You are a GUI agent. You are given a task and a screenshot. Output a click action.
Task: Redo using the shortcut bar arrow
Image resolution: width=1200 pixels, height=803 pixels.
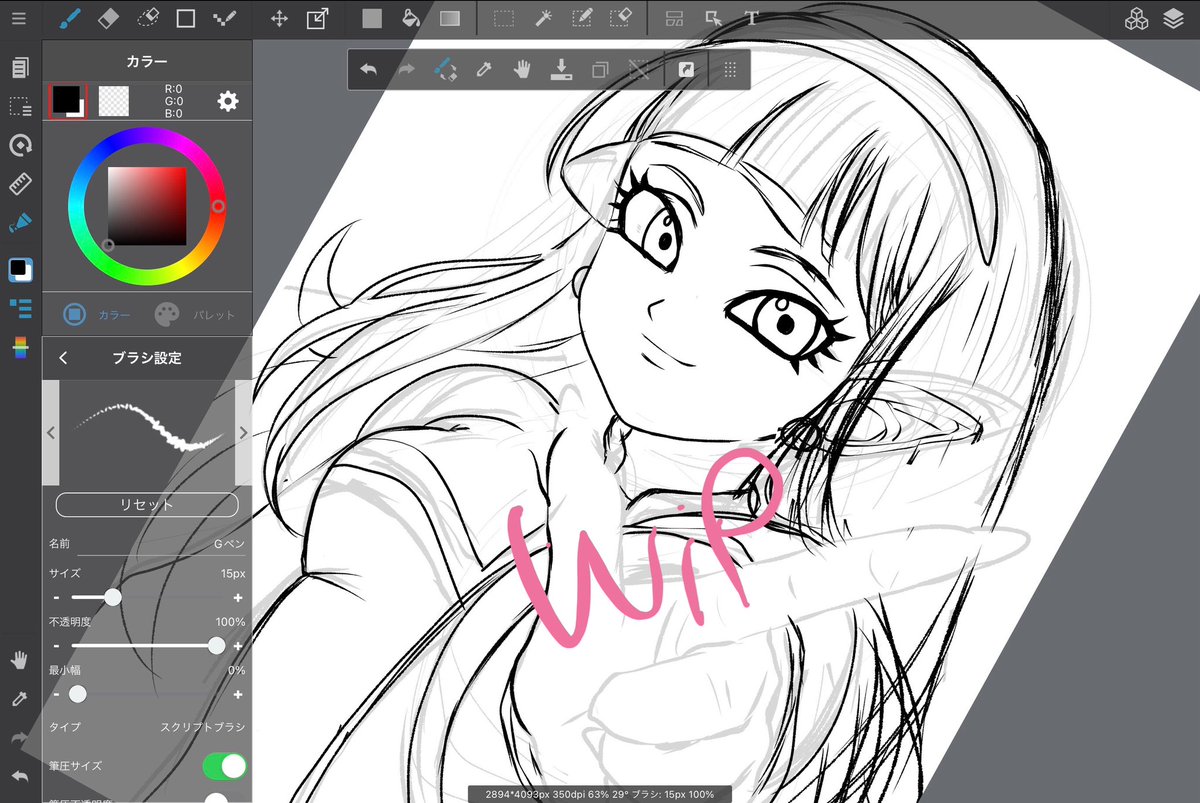coord(406,70)
